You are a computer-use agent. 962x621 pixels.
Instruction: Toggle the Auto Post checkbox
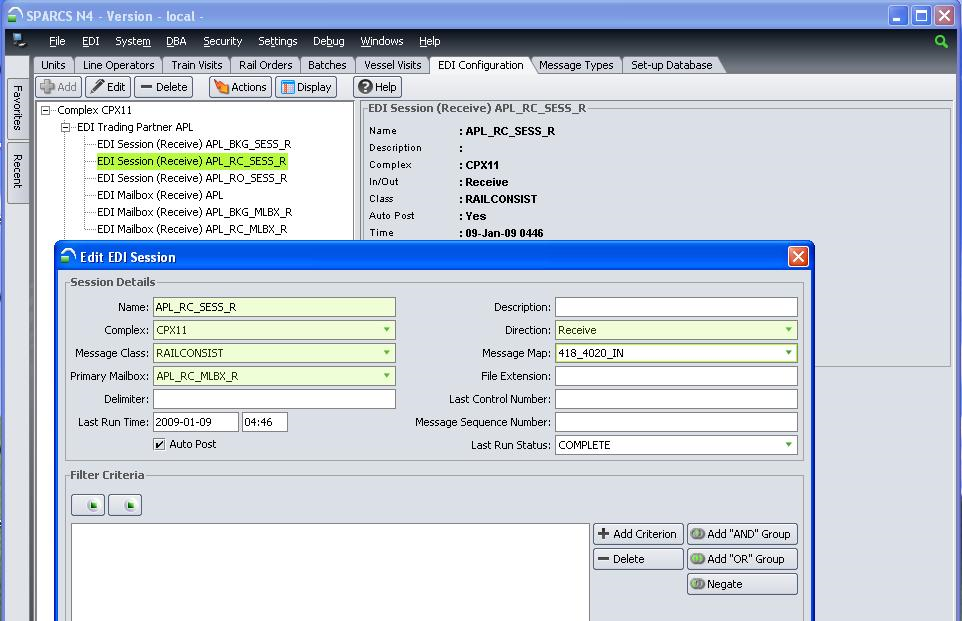[x=160, y=444]
